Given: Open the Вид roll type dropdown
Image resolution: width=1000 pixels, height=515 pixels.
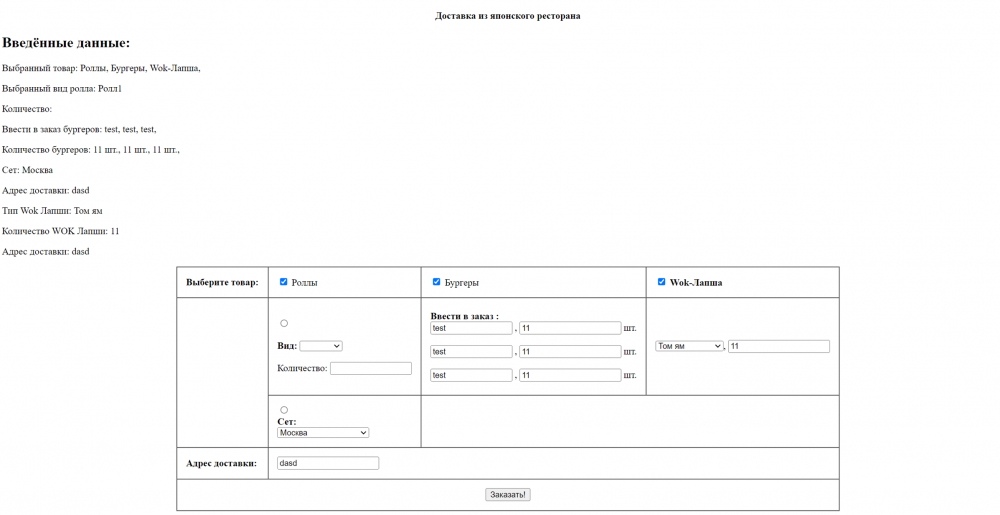Looking at the screenshot, I should tap(321, 346).
